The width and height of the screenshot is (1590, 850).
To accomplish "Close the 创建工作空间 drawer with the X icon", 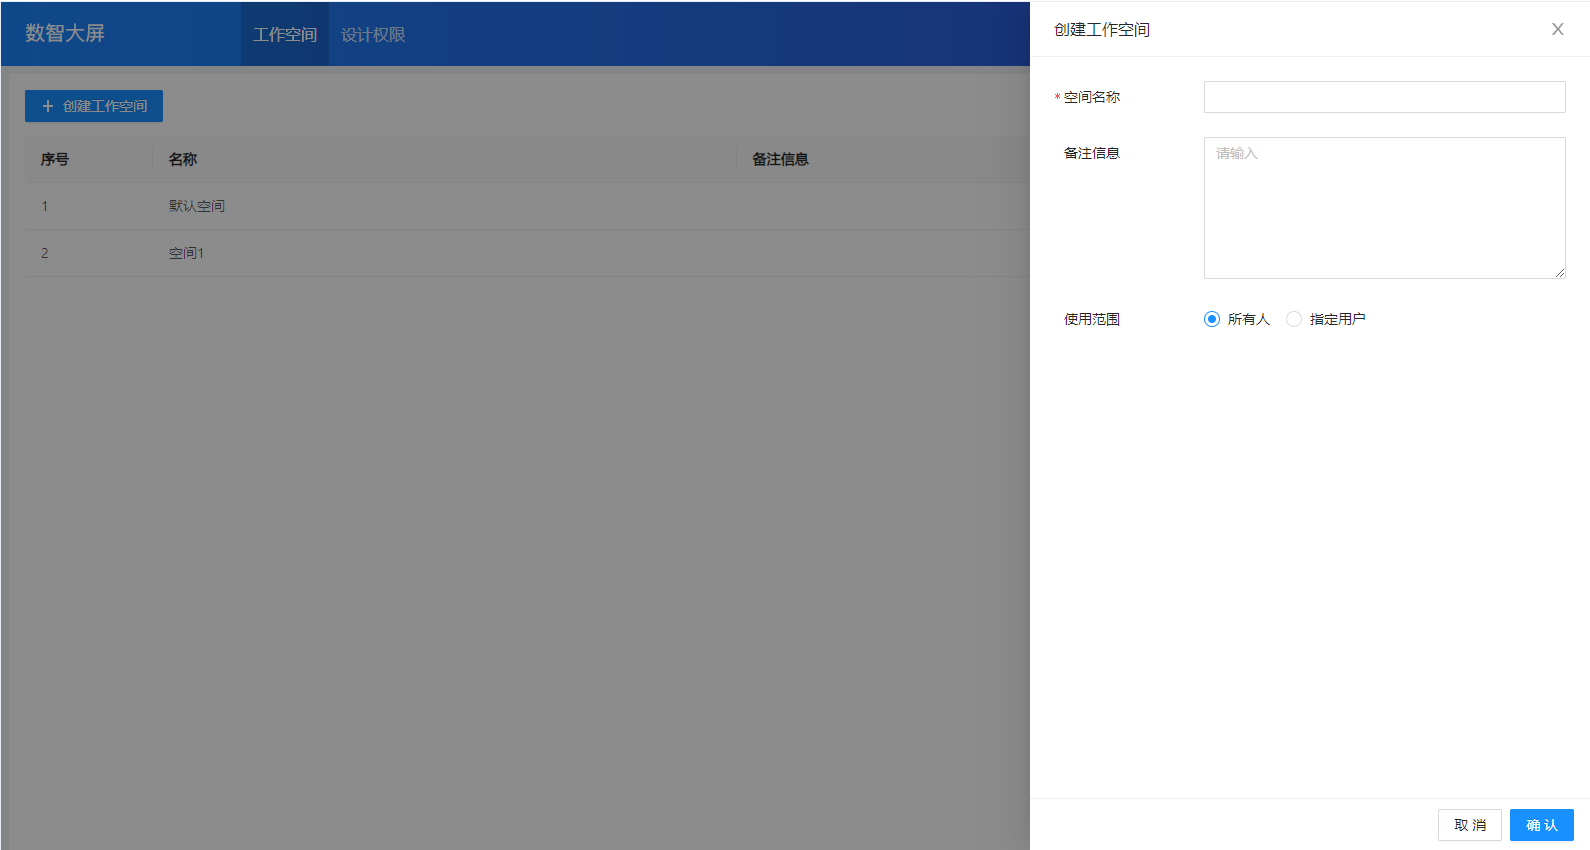I will click(1557, 29).
